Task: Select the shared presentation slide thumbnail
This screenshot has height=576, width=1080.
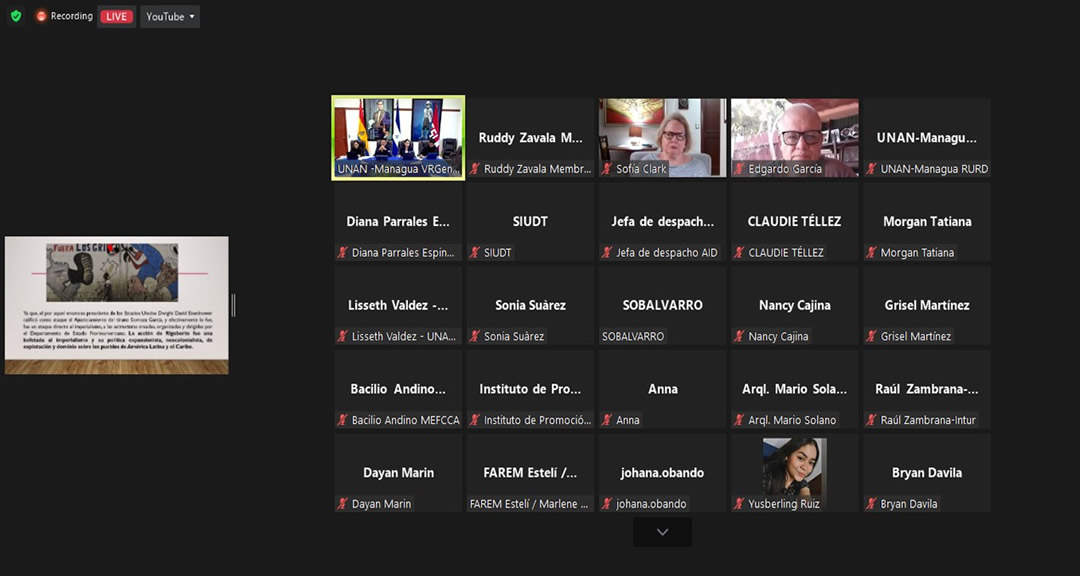Action: pyautogui.click(x=117, y=305)
